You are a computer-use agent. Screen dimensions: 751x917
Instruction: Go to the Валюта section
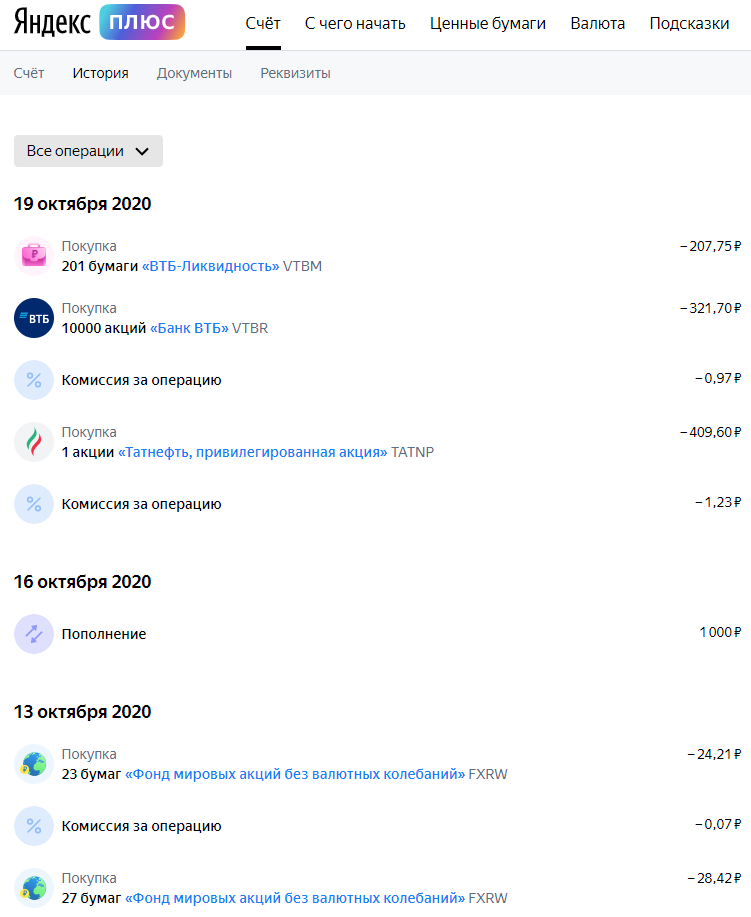[598, 23]
